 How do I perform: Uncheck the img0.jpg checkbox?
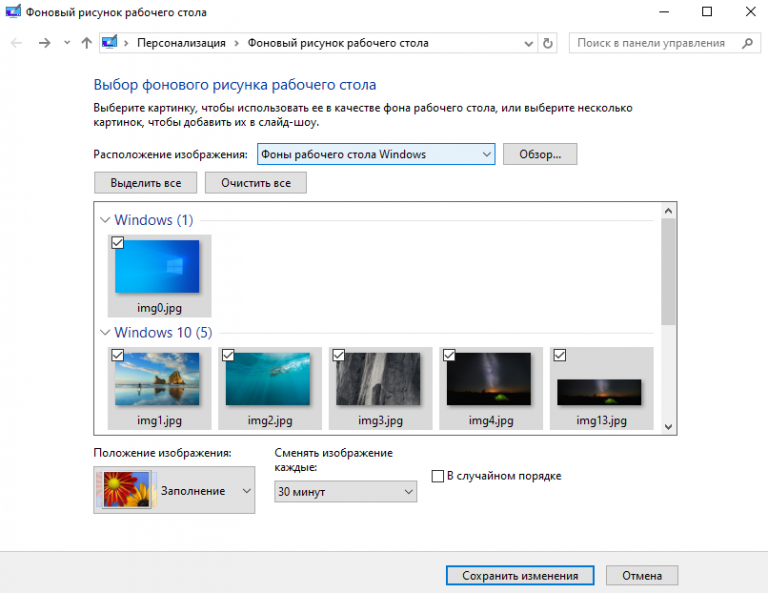(x=117, y=242)
